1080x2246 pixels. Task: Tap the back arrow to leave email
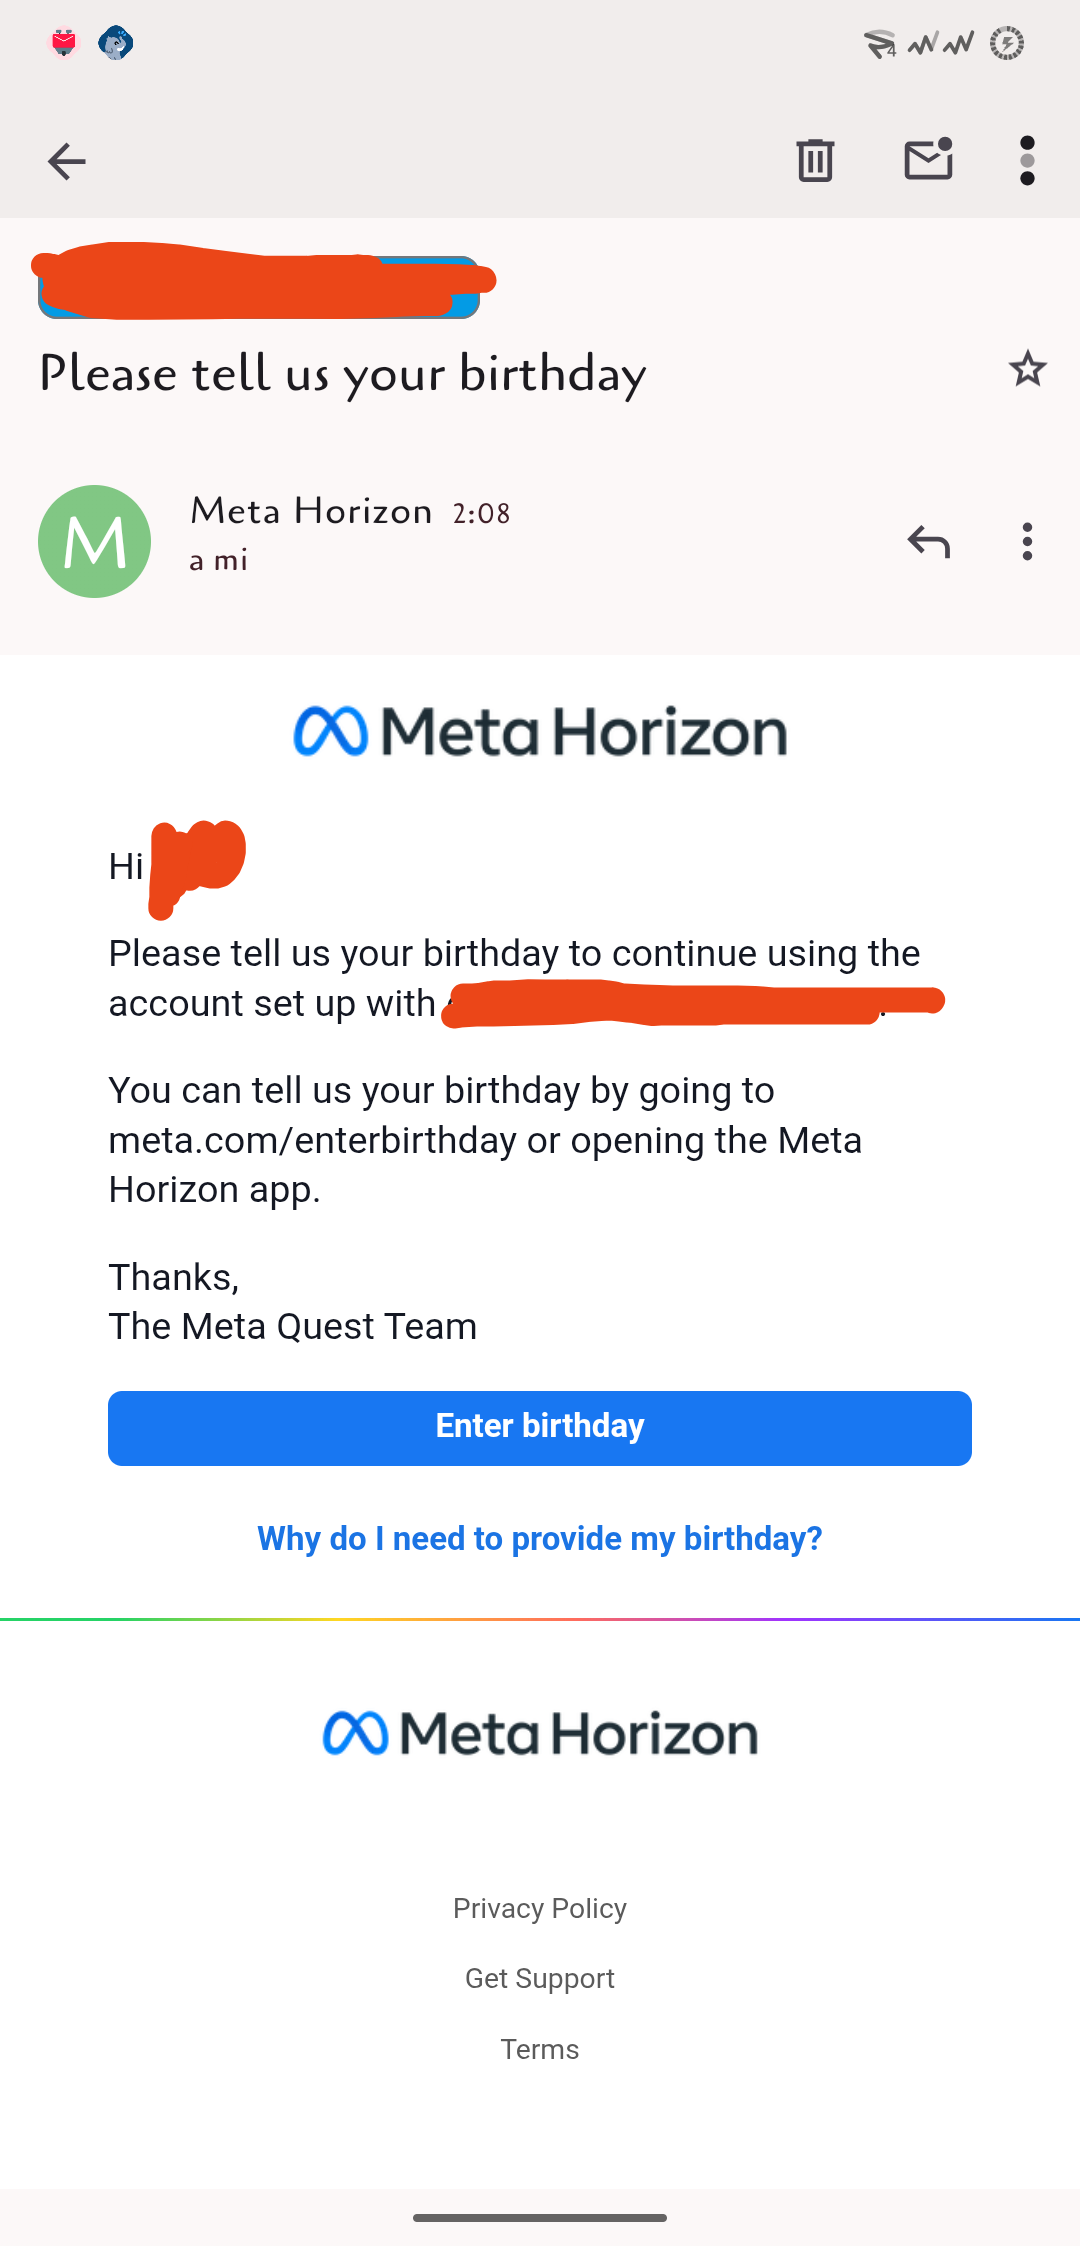coord(67,161)
